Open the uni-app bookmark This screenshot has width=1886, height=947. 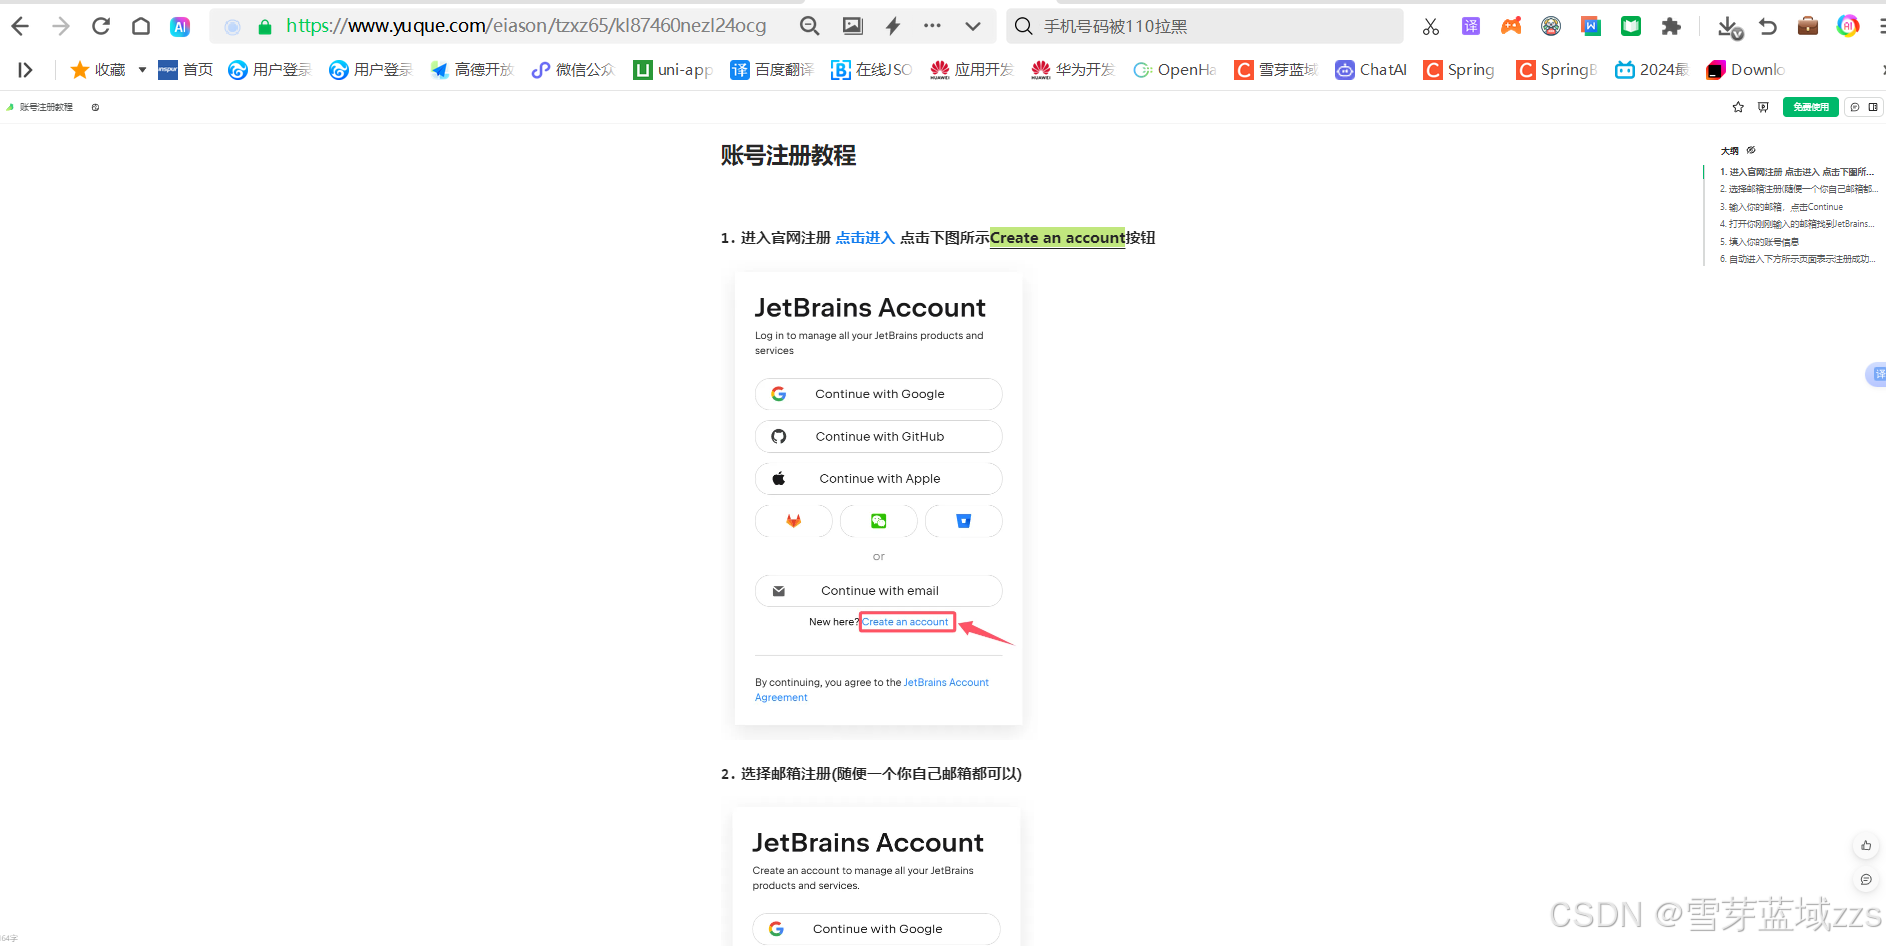673,69
